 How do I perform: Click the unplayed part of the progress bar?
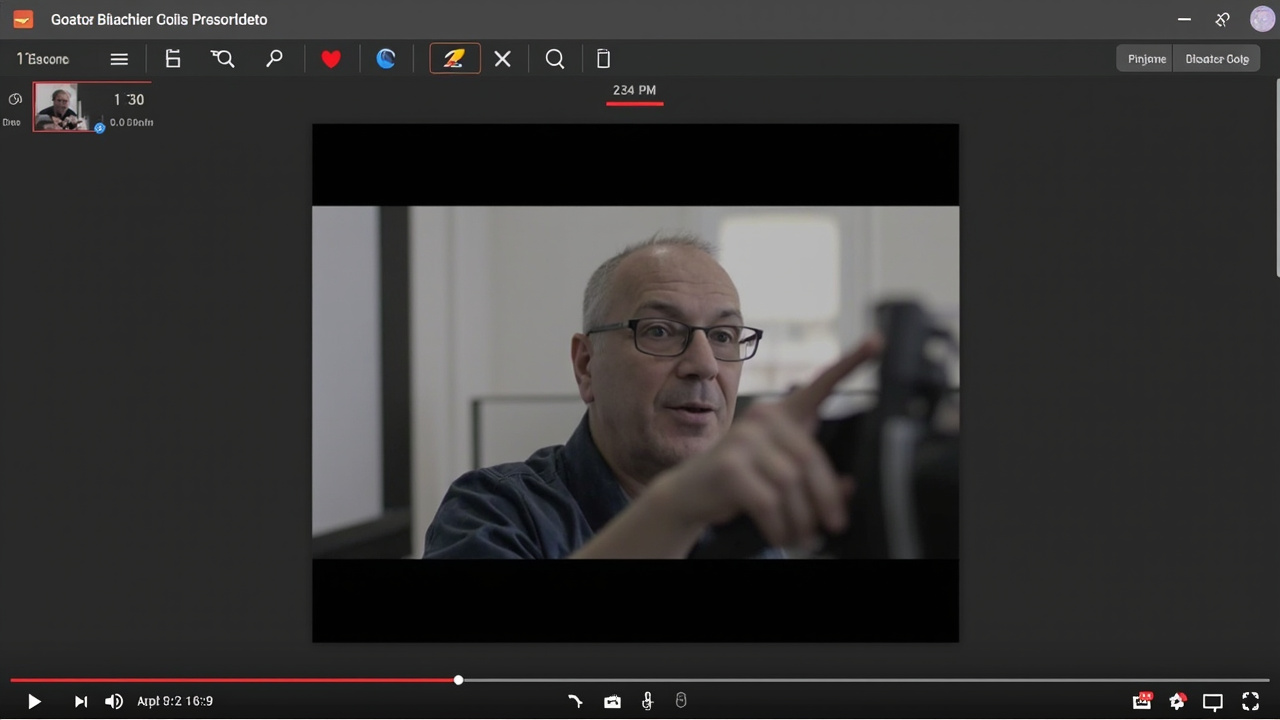pyautogui.click(x=865, y=680)
